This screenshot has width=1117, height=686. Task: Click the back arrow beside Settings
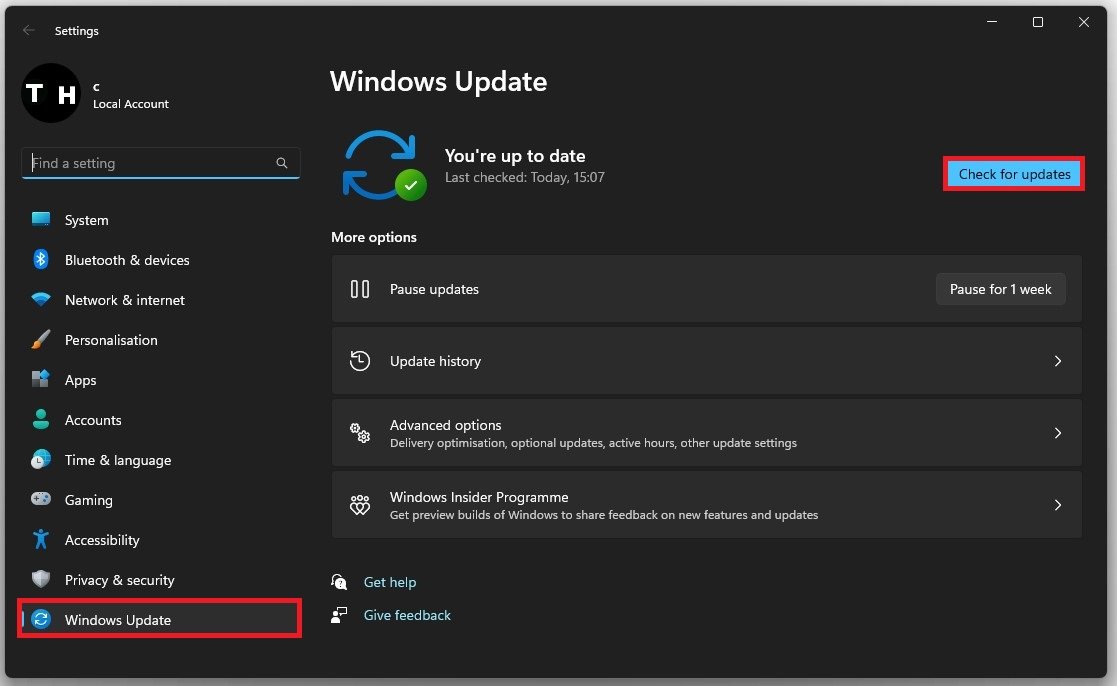click(29, 31)
